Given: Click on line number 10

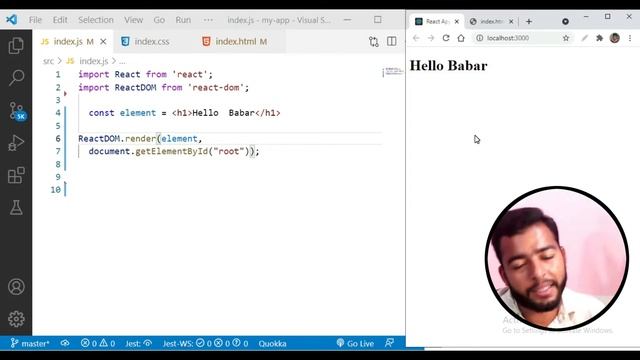Looking at the screenshot, I should pos(56,189).
